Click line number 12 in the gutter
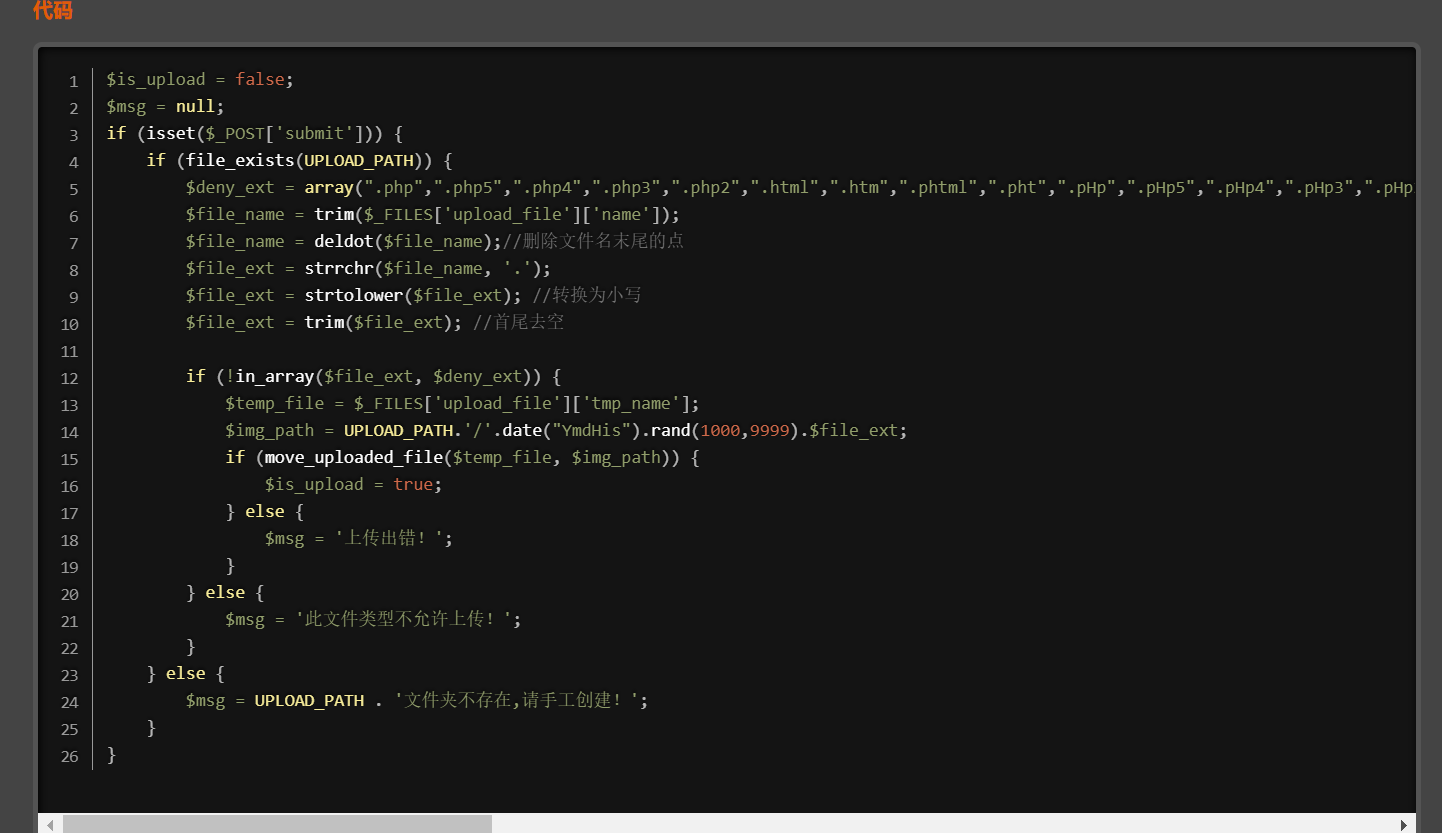The width and height of the screenshot is (1442, 833). [69, 378]
